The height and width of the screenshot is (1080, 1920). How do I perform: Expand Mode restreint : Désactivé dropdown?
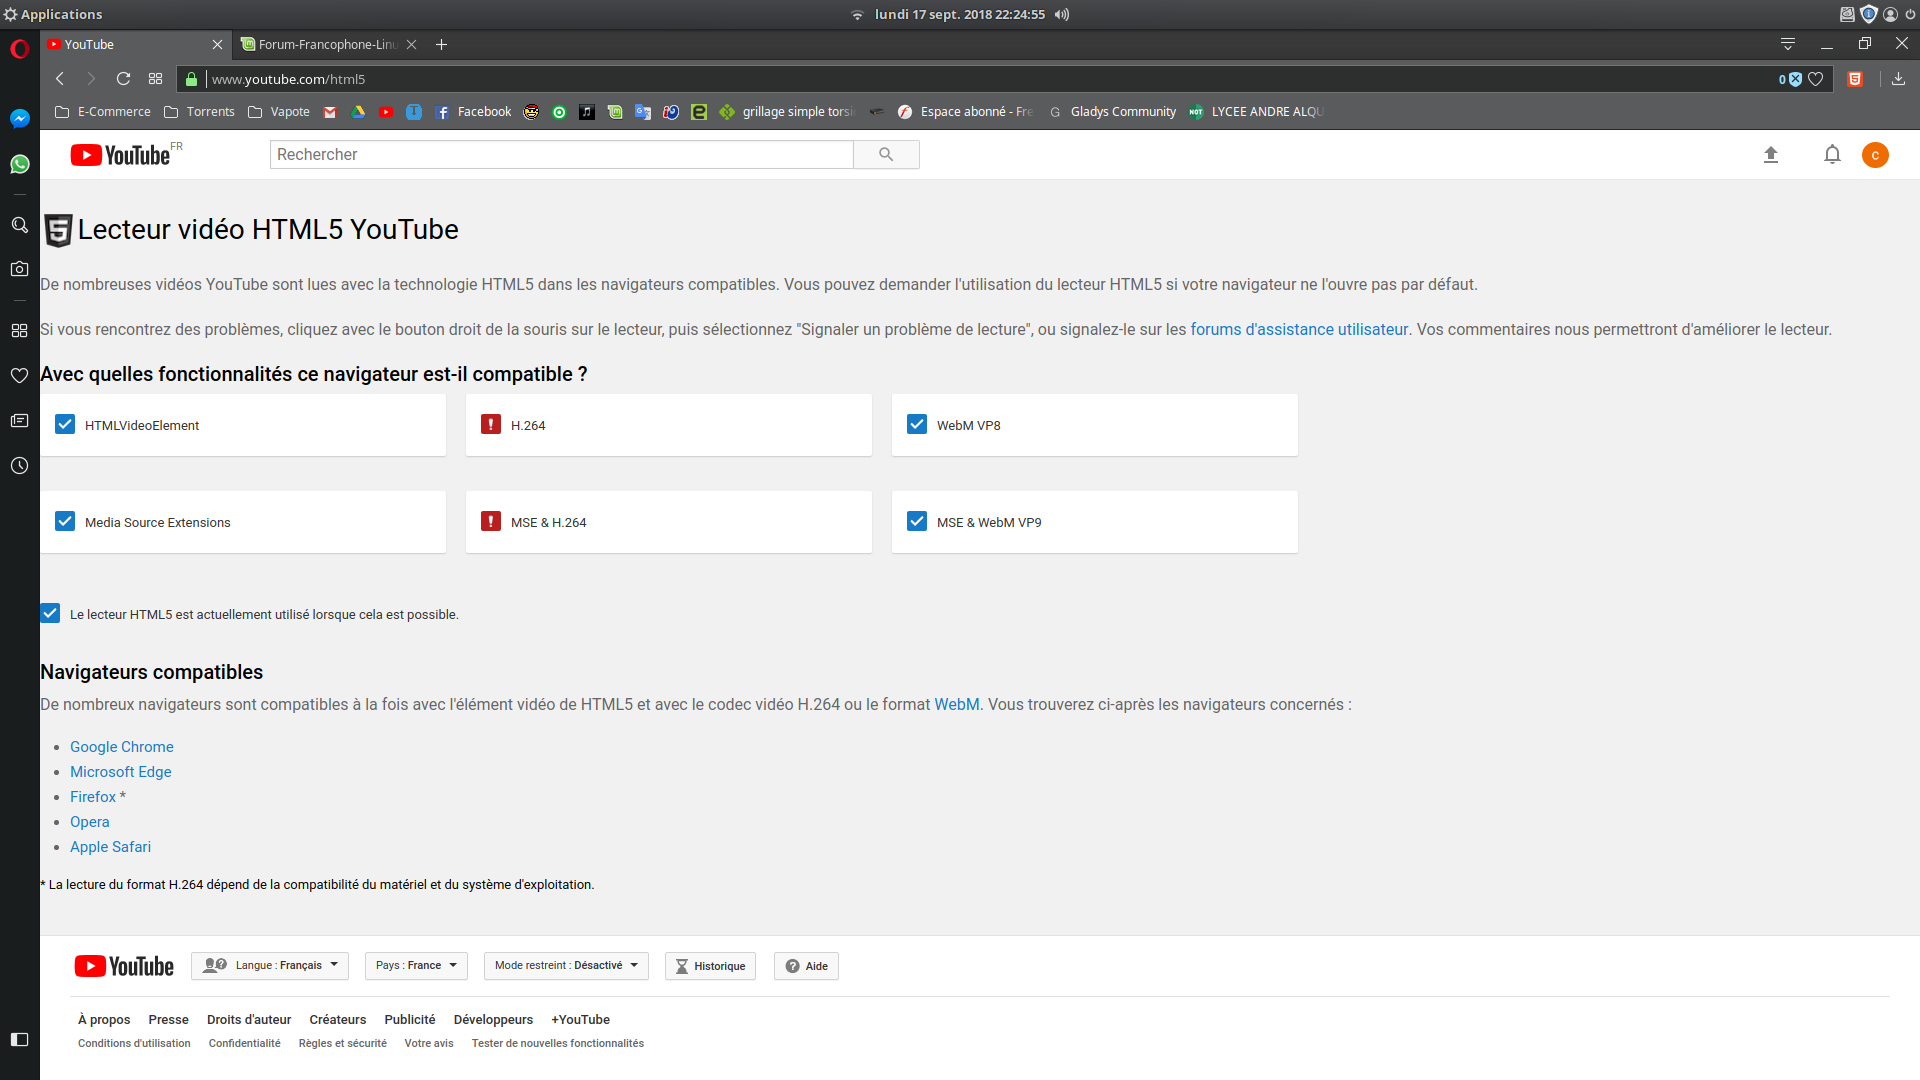(x=566, y=966)
